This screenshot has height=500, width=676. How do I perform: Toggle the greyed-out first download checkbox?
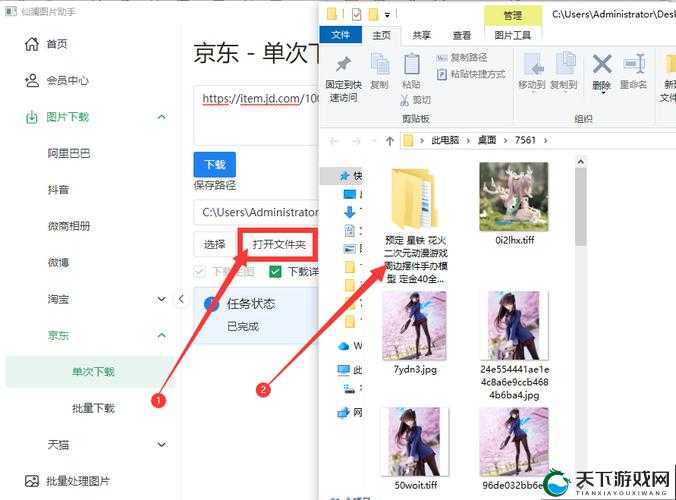tap(199, 272)
